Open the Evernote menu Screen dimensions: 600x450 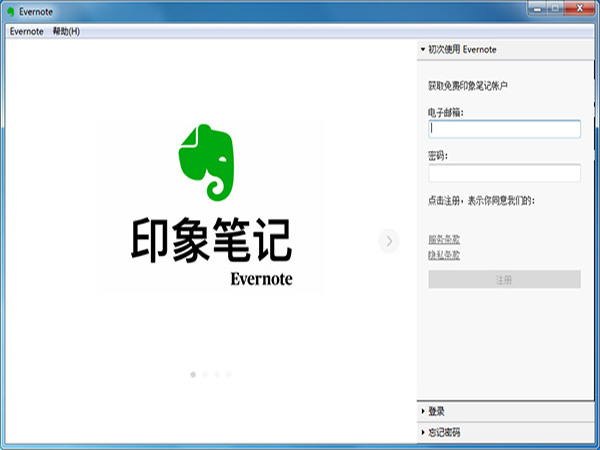[x=26, y=31]
